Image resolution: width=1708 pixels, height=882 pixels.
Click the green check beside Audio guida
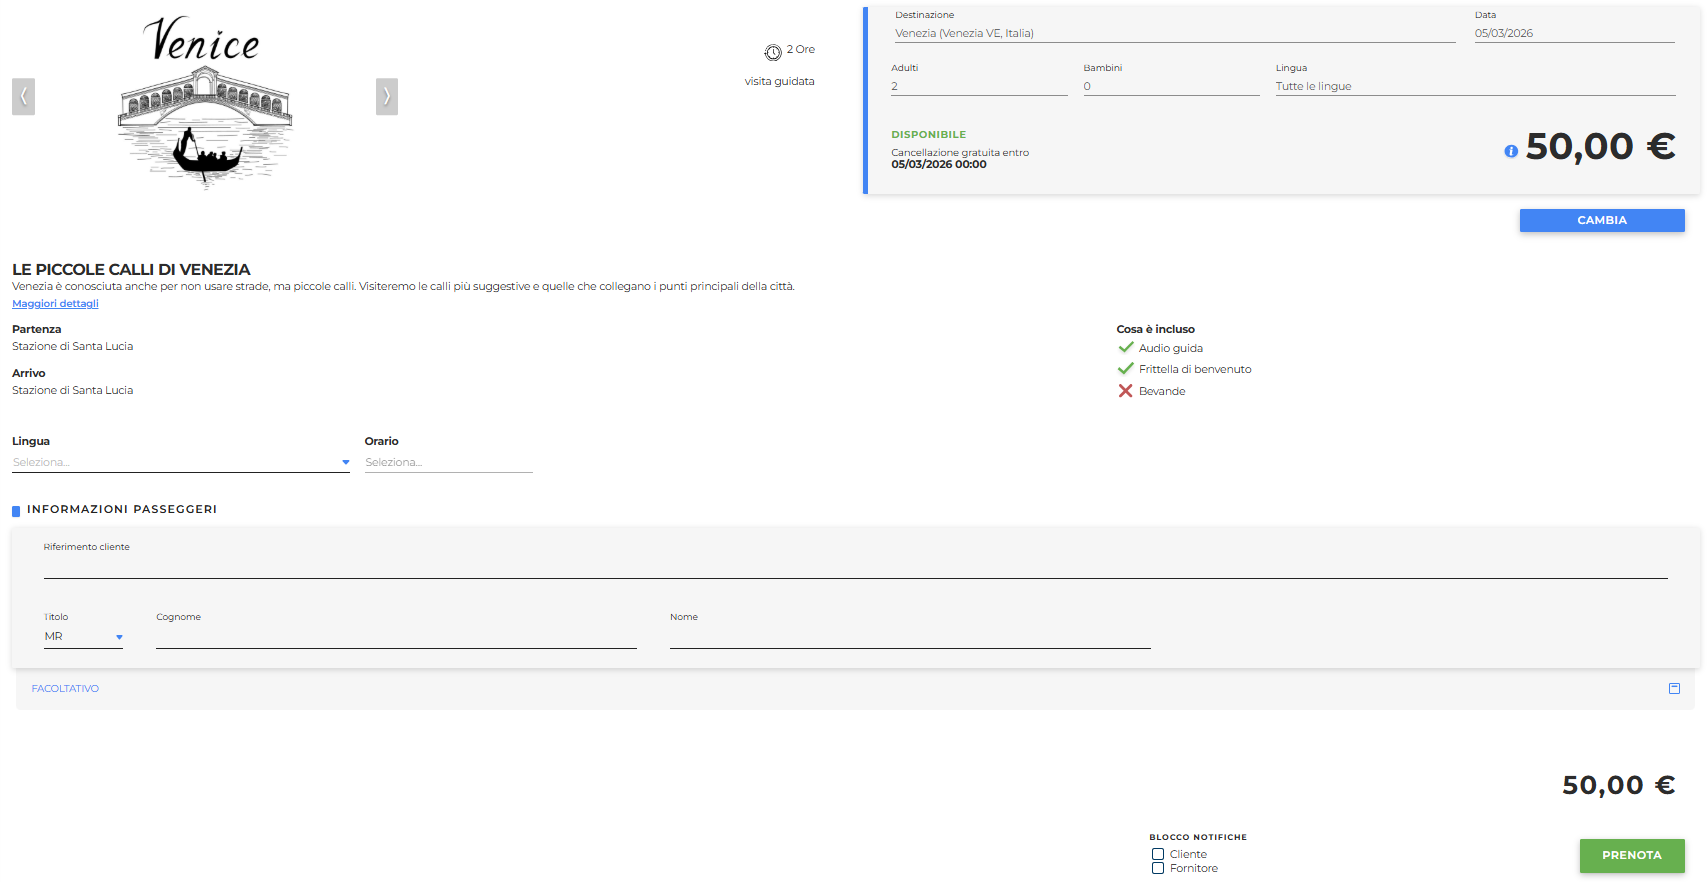click(x=1125, y=347)
